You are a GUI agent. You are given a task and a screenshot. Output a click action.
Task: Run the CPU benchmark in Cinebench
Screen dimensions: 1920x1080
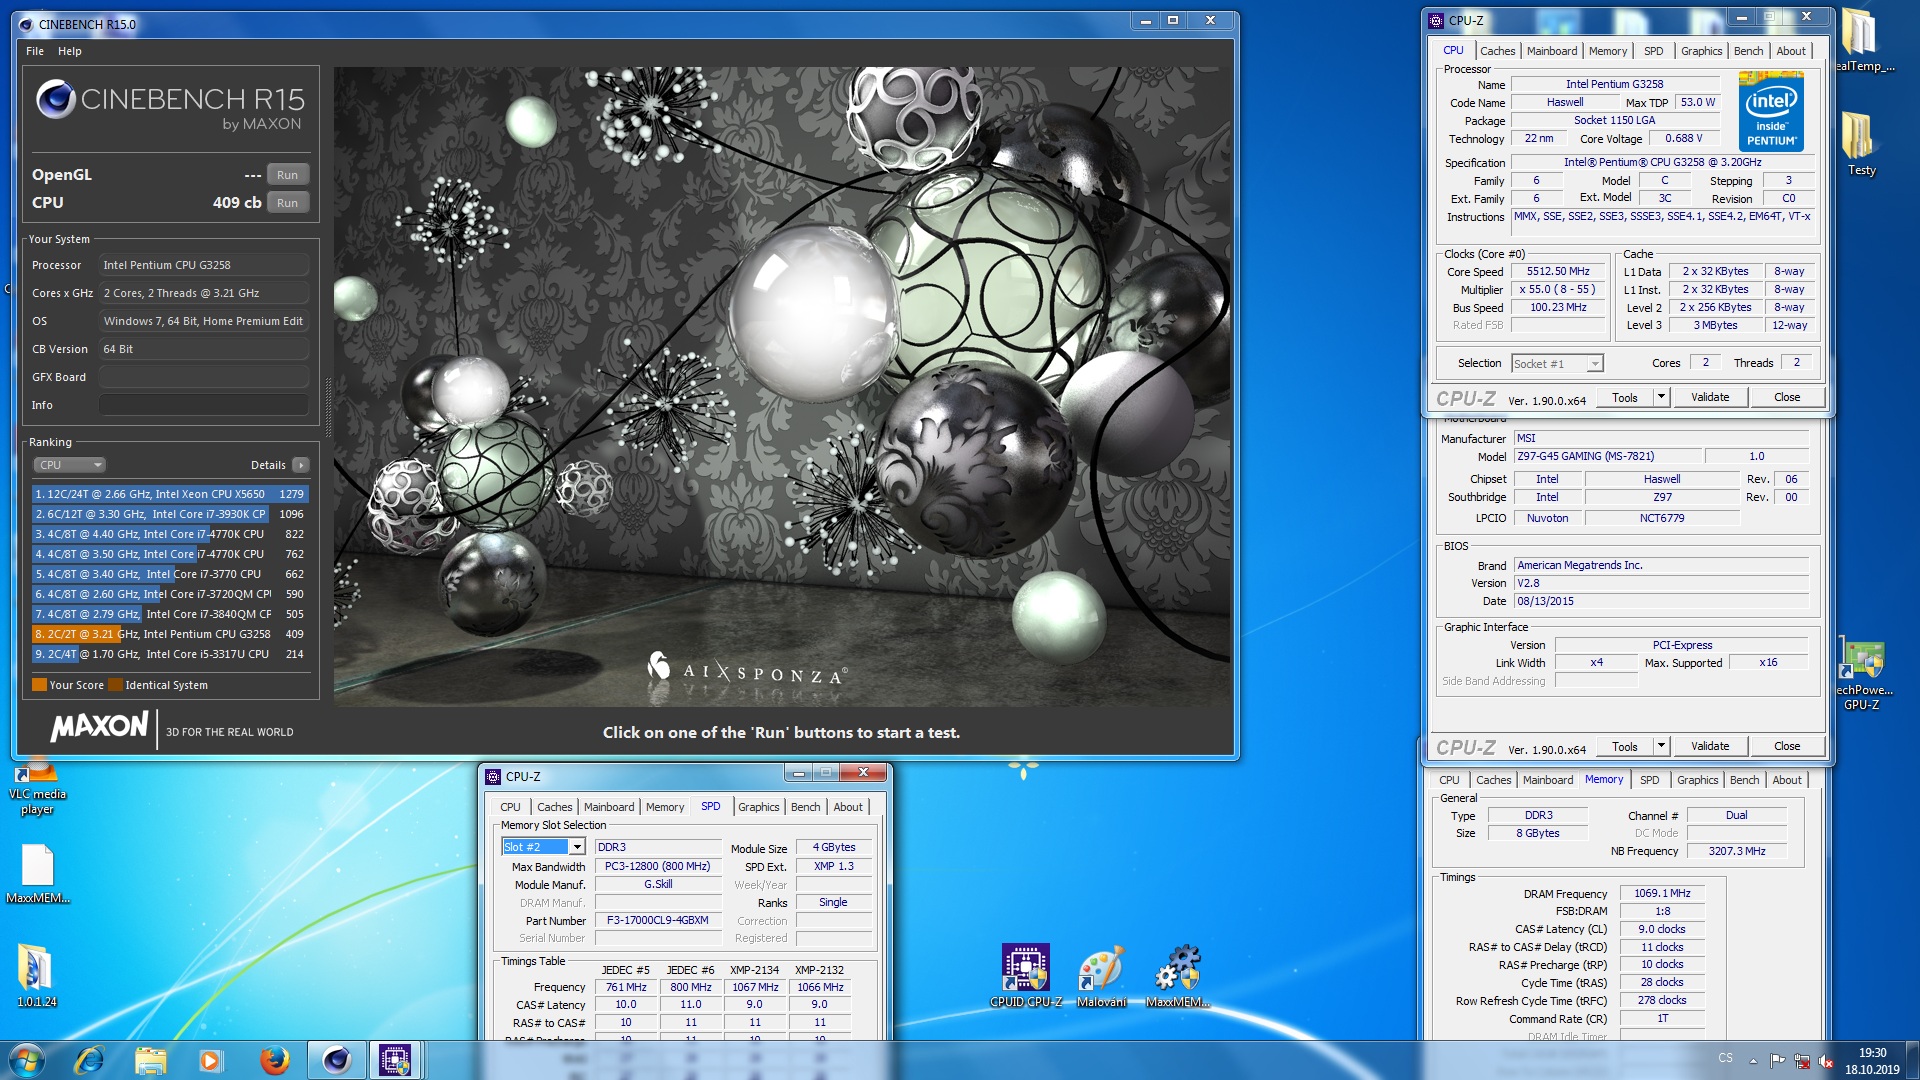click(x=287, y=203)
